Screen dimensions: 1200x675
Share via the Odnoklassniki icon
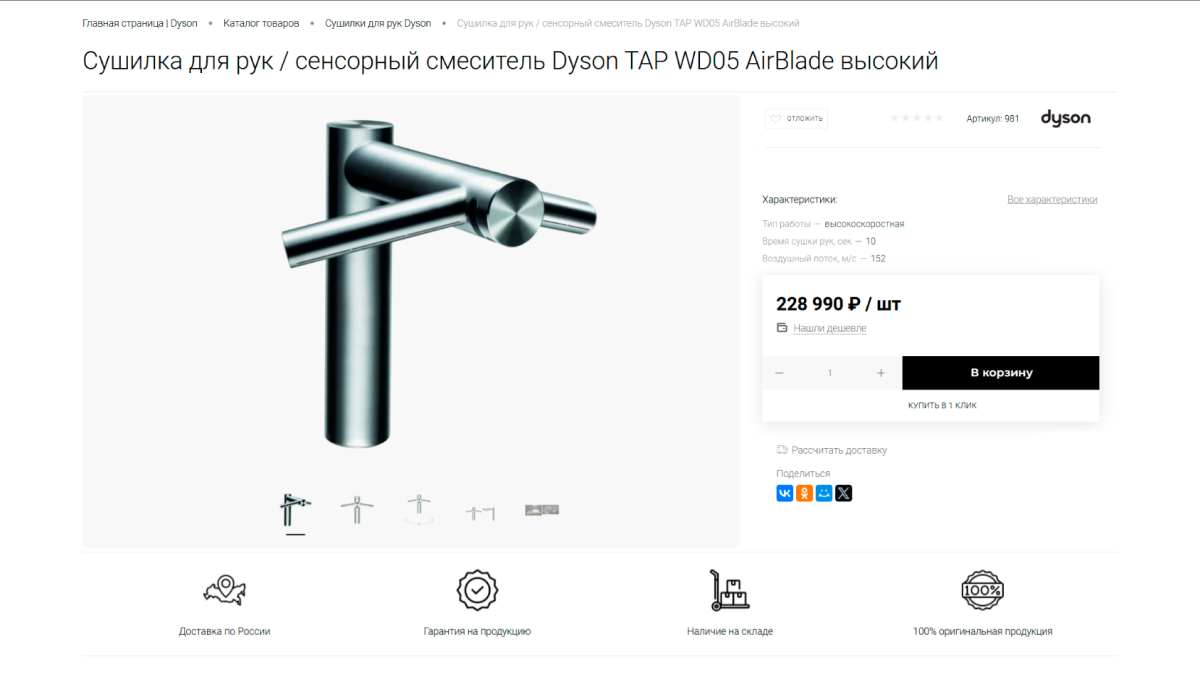[x=804, y=493]
